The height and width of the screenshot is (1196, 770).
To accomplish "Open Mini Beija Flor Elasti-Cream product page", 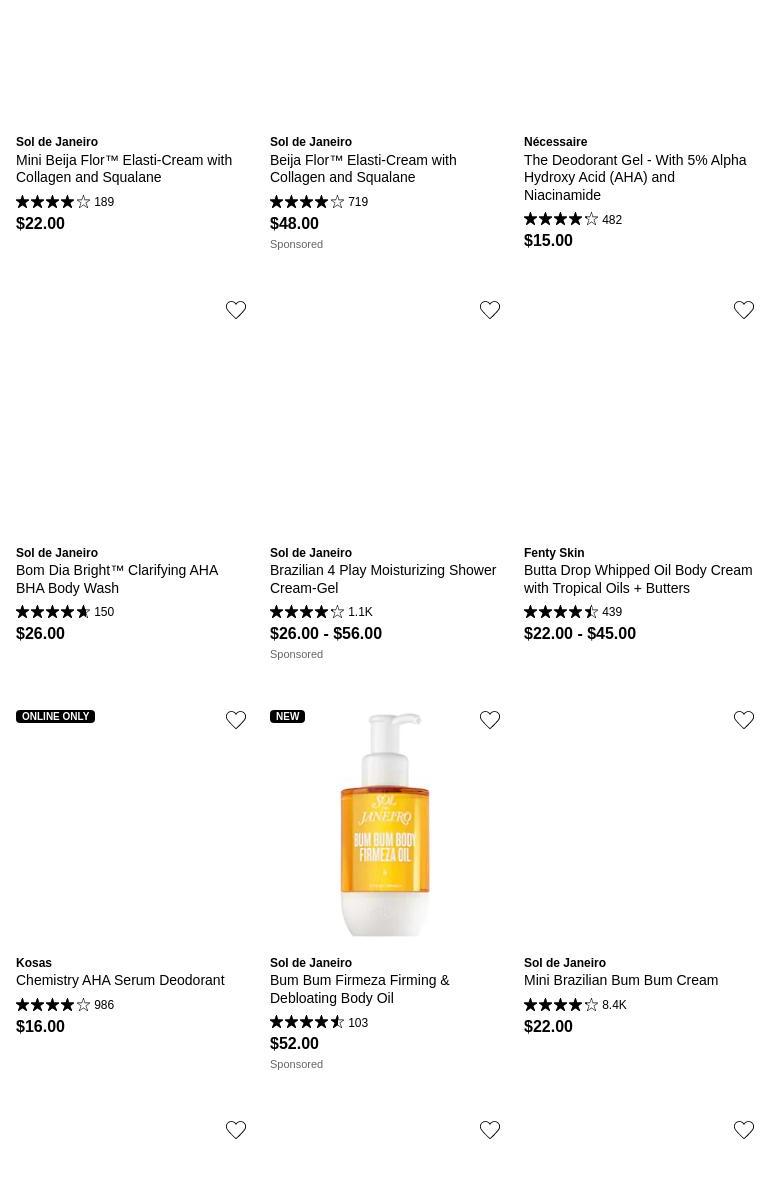I will 124,168.
